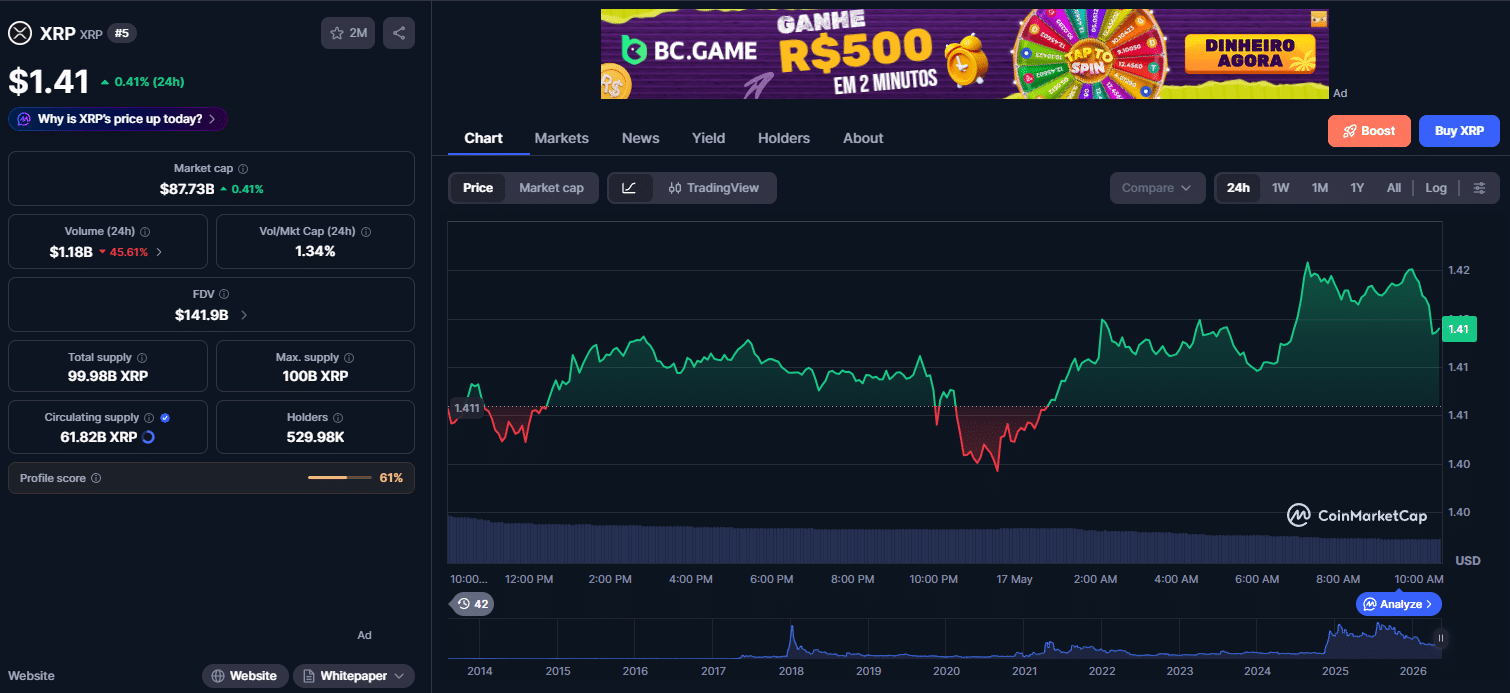The width and height of the screenshot is (1510, 693).
Task: Click the XRP coin logo
Action: [x=20, y=33]
